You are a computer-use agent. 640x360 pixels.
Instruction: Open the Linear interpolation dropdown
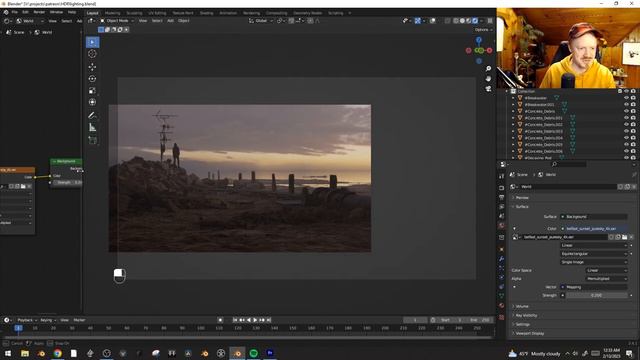(594, 245)
